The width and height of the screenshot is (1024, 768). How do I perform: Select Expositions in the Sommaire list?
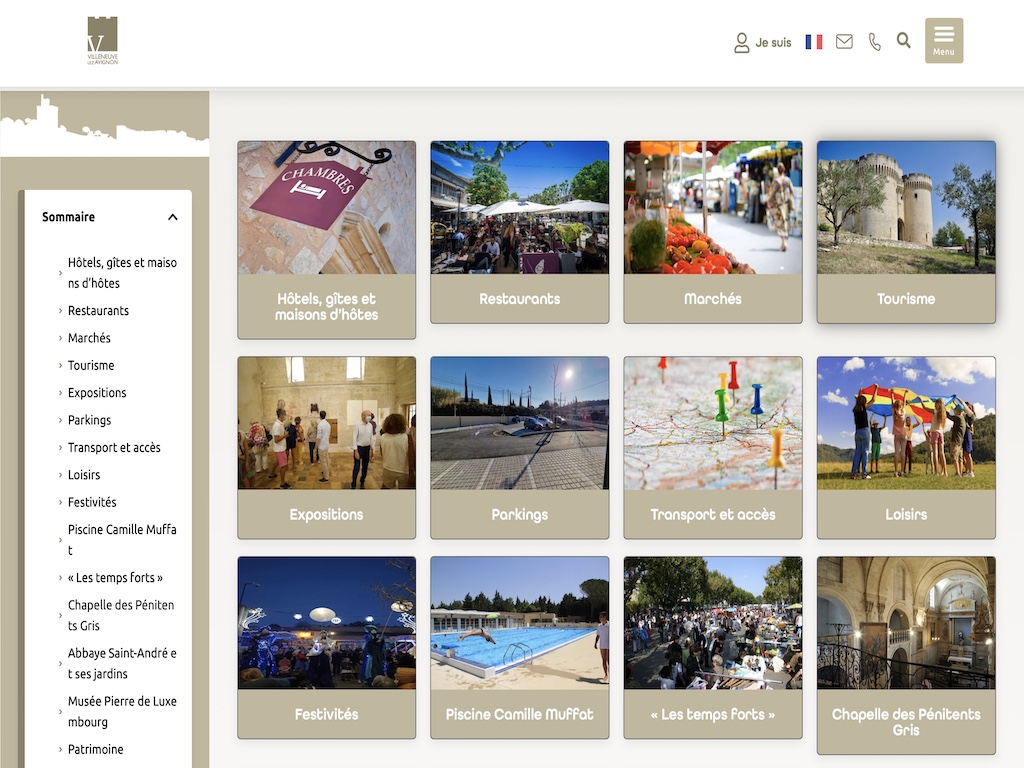coord(97,393)
